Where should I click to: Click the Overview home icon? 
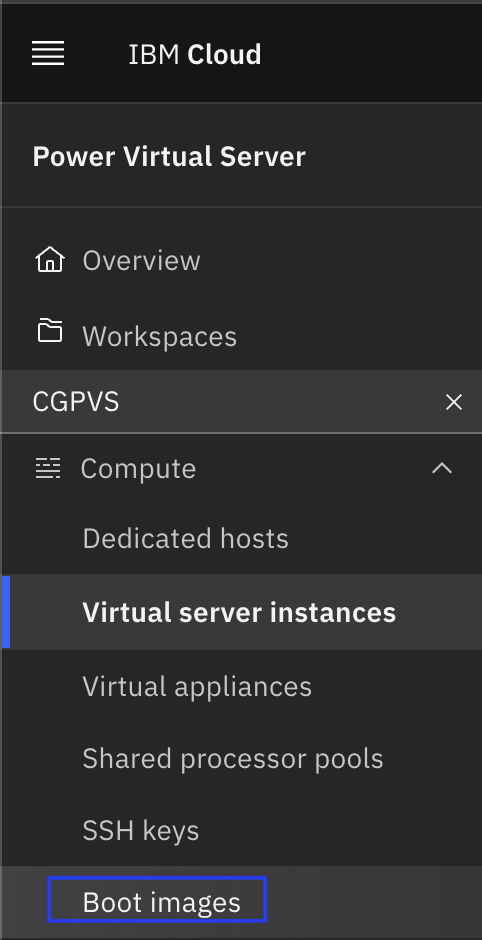click(50, 260)
